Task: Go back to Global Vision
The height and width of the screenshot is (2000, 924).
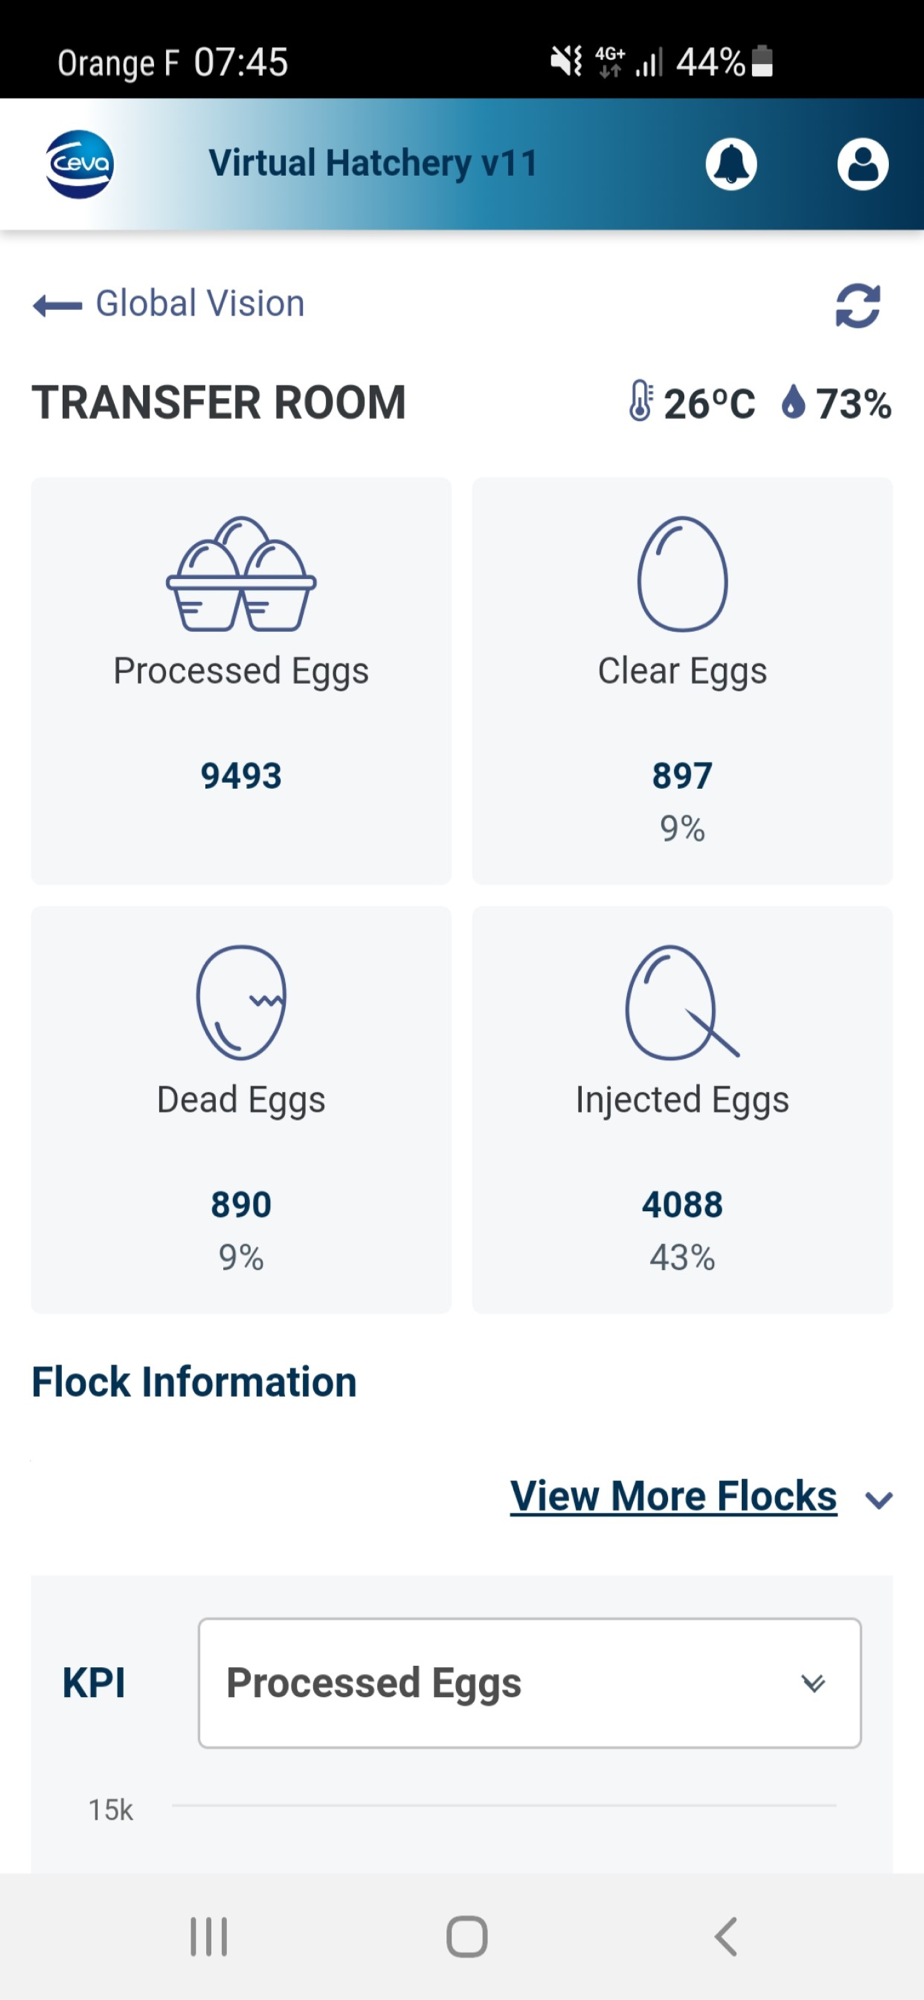Action: point(169,304)
